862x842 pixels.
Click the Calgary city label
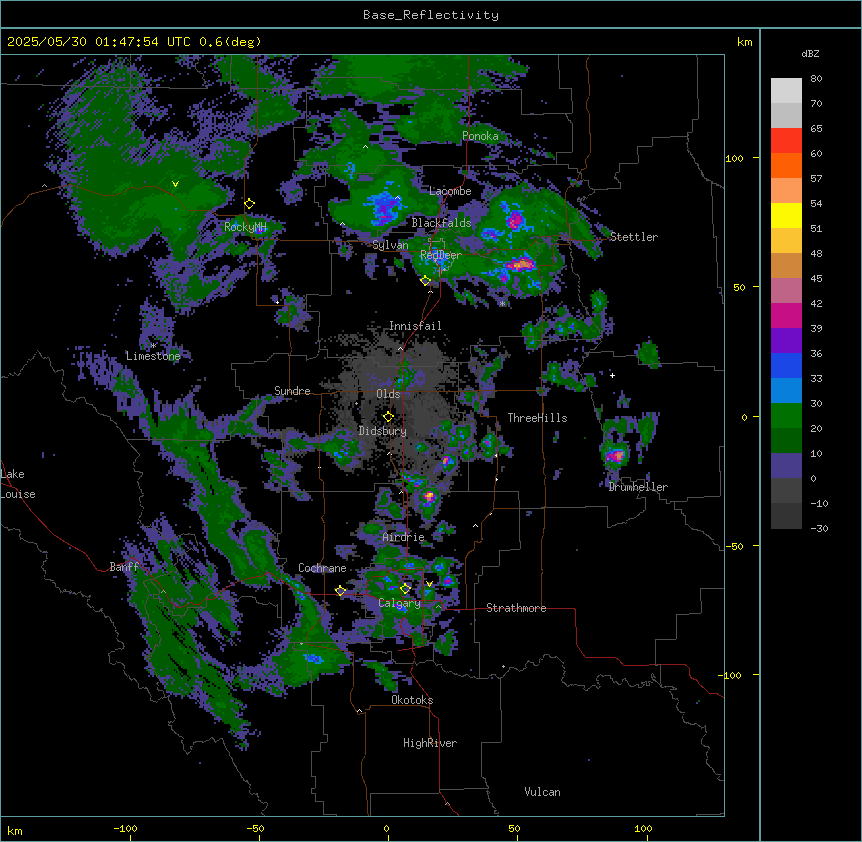click(x=399, y=603)
